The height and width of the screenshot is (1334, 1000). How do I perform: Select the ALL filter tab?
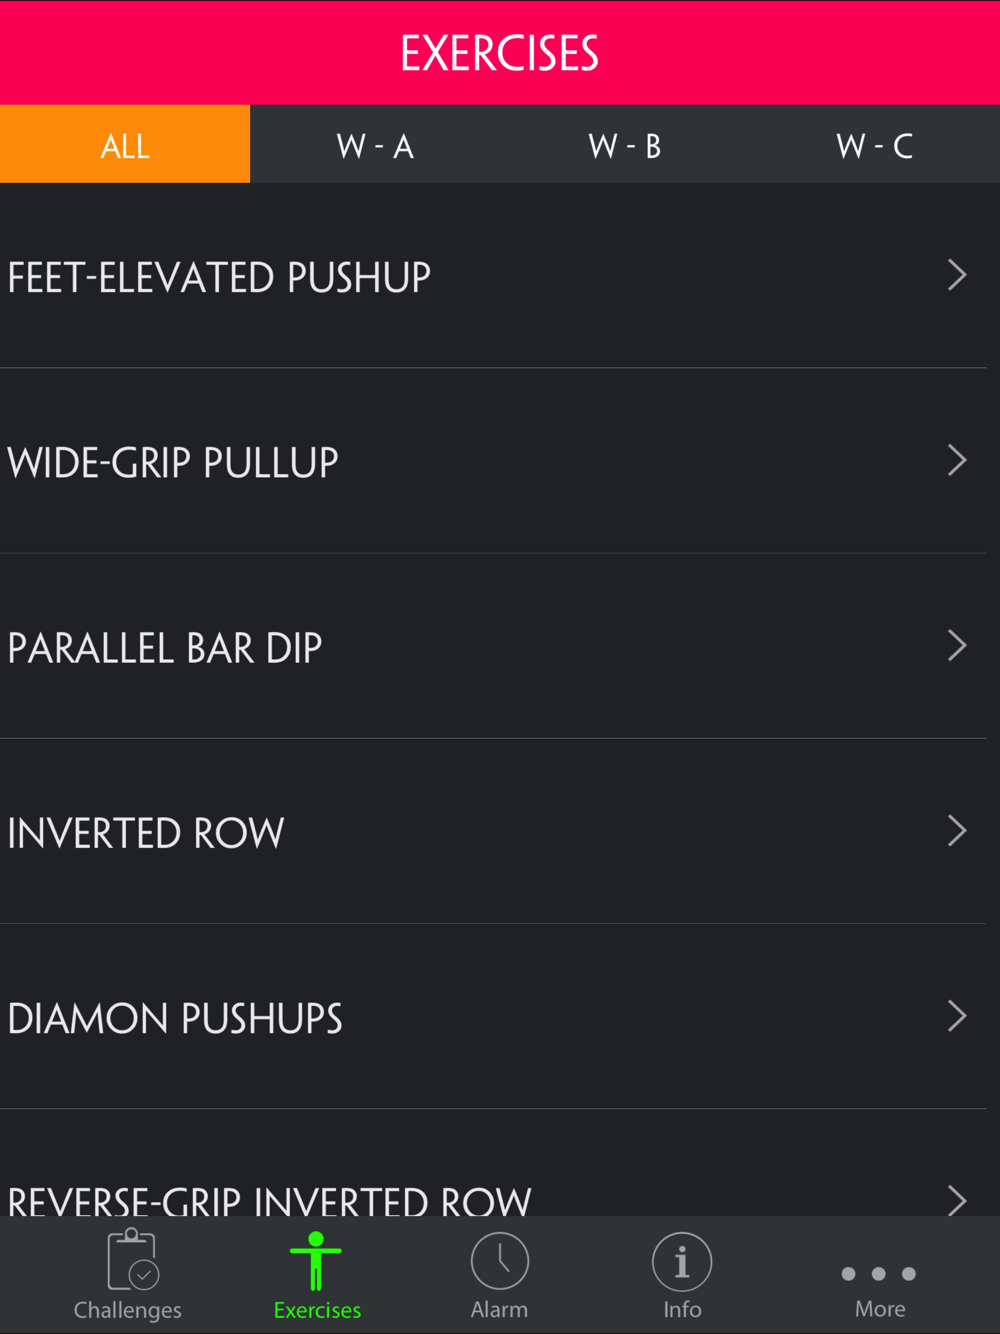click(125, 144)
